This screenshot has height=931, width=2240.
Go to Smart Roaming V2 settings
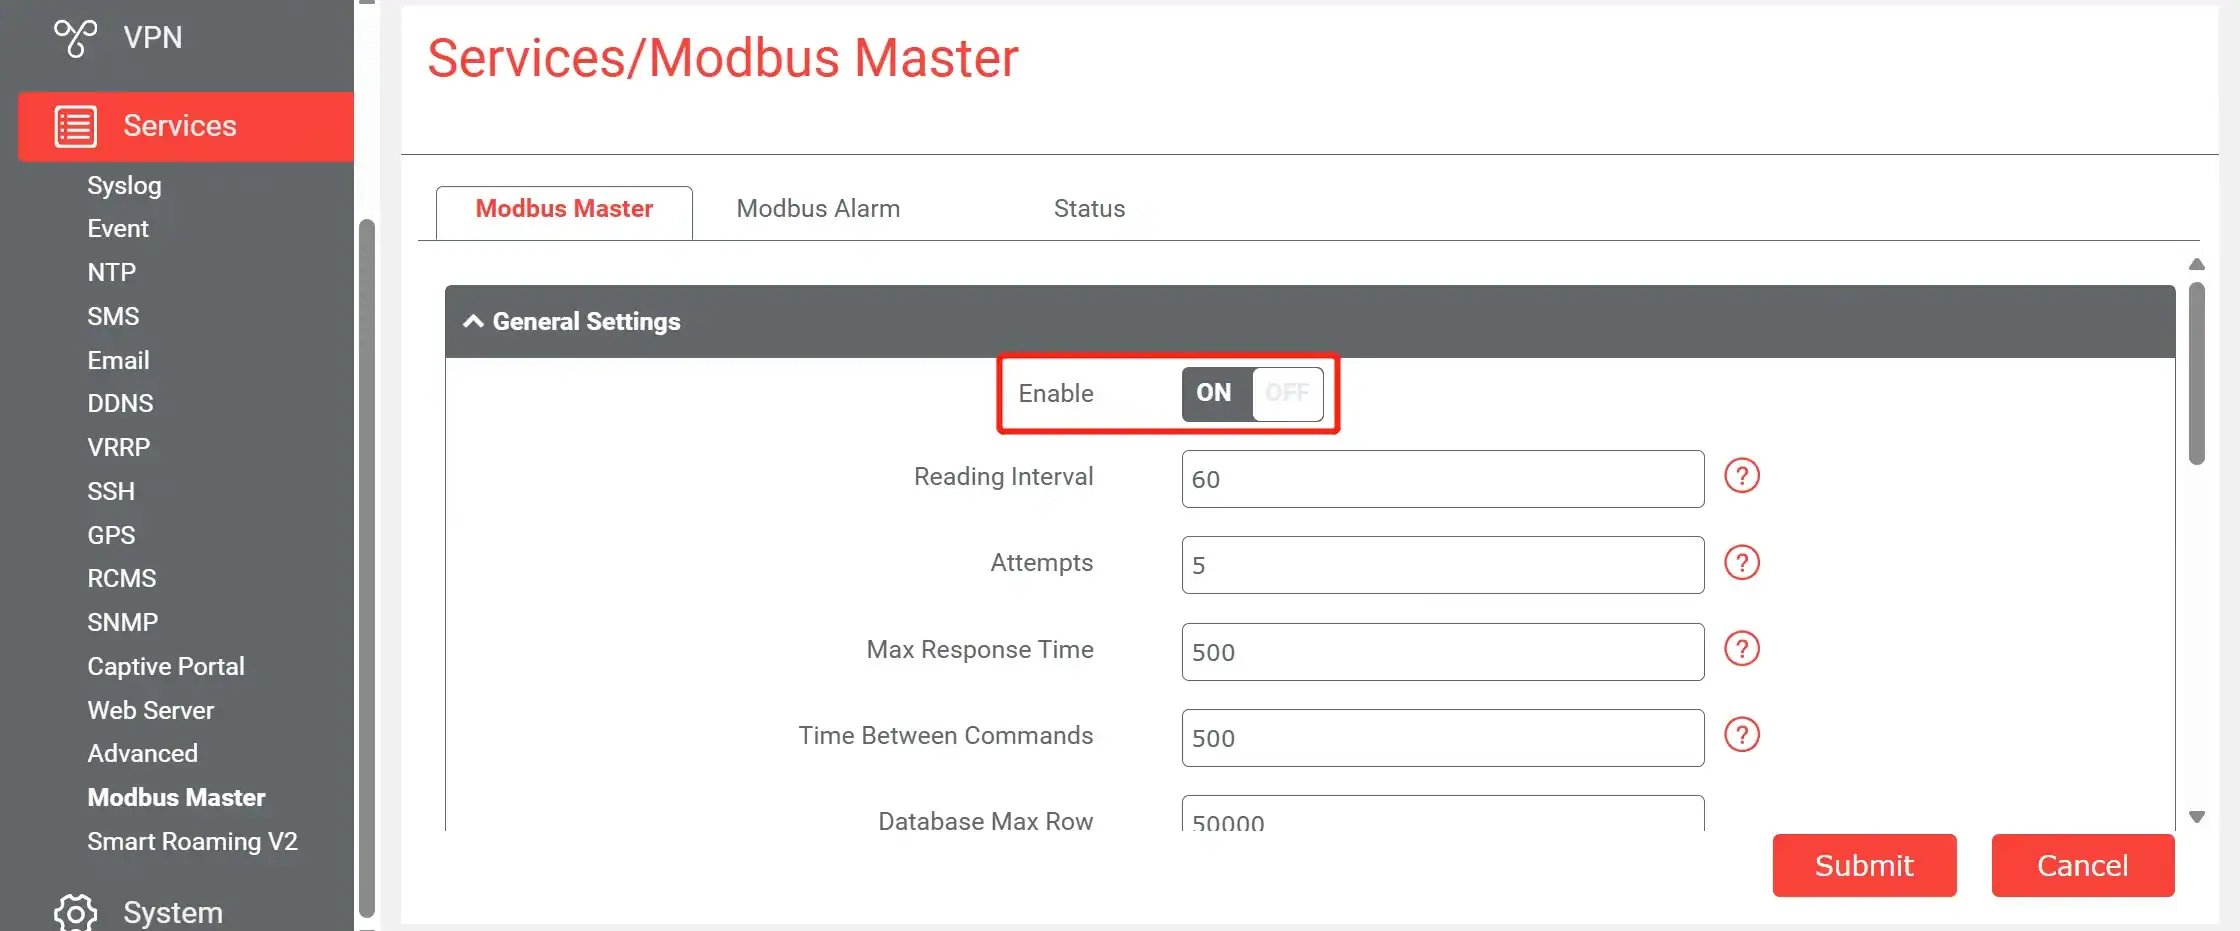193,841
